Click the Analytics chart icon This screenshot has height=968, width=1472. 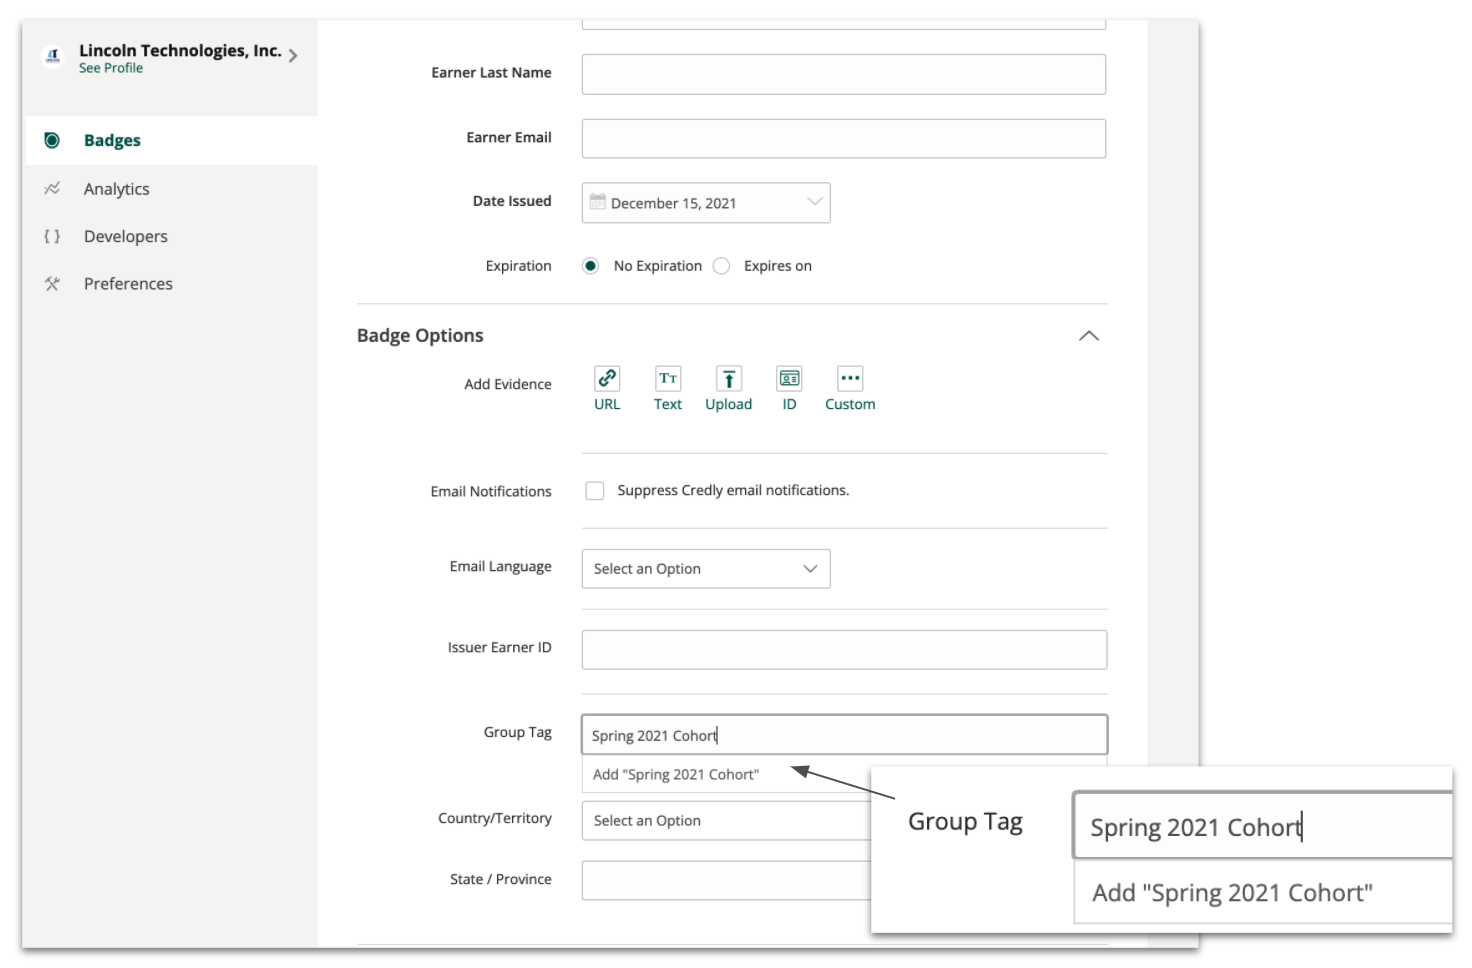pos(52,188)
